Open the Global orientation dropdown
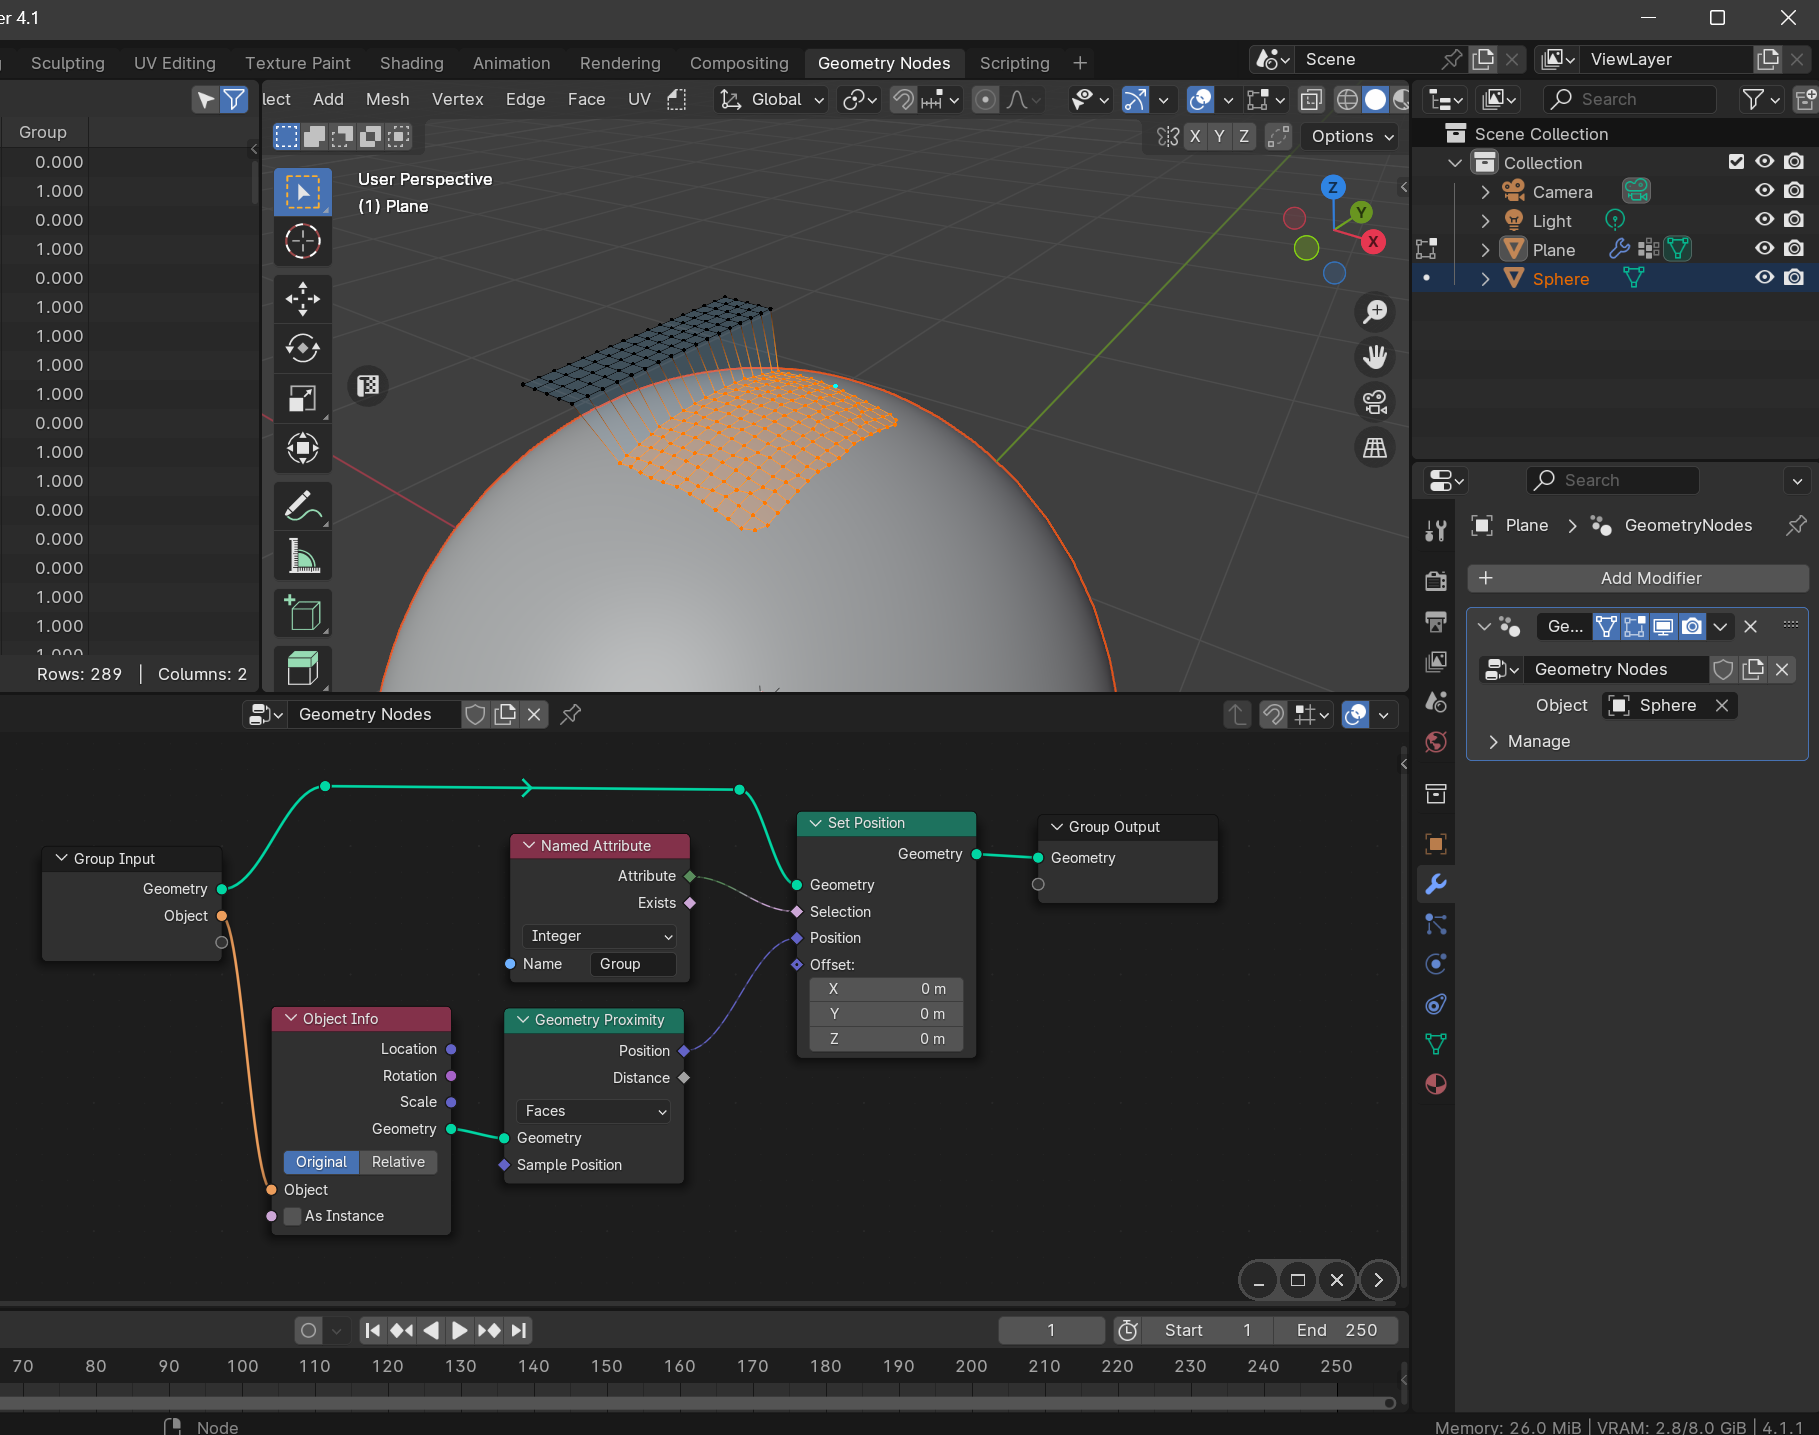 [773, 99]
